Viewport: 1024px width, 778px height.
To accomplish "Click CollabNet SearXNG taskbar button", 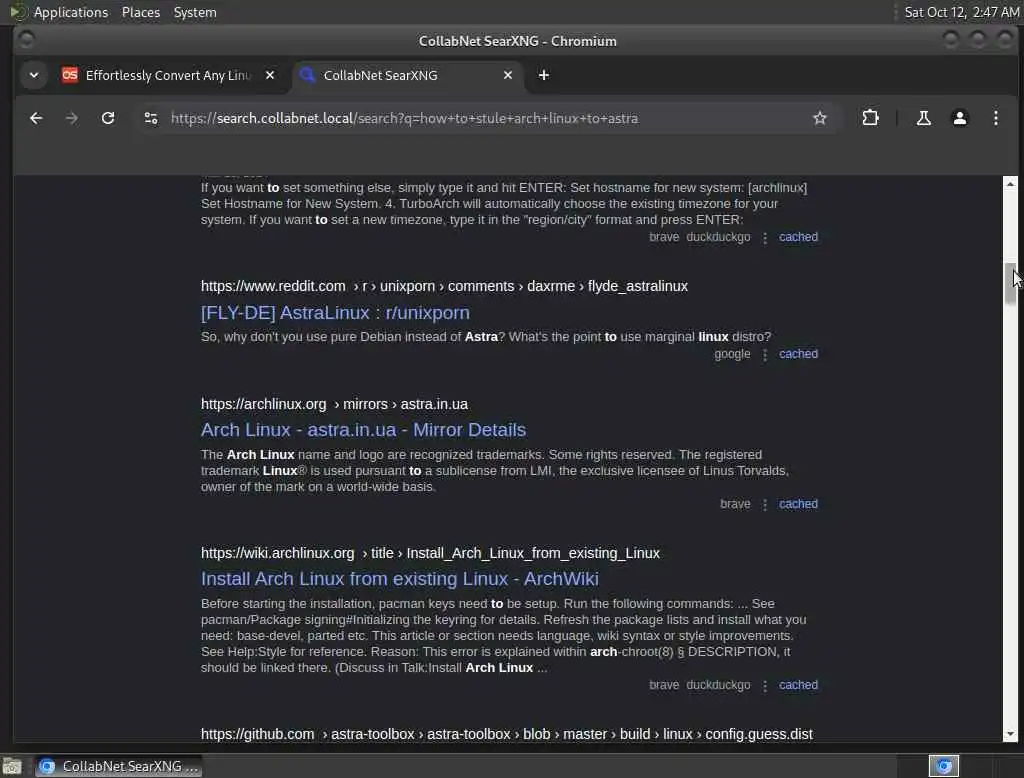I will tap(119, 766).
